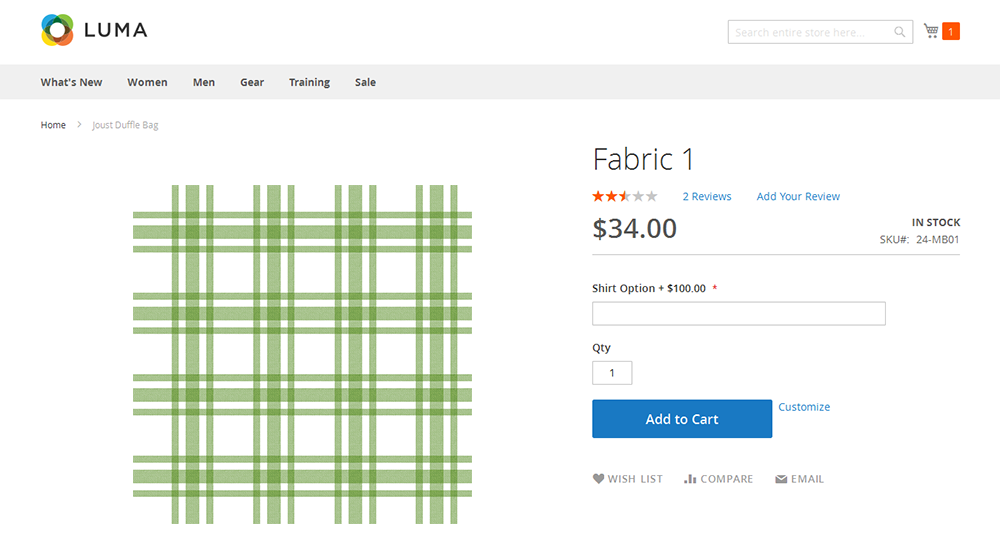The height and width of the screenshot is (553, 1000).
Task: Focus the Shirt Option text field
Action: click(739, 313)
